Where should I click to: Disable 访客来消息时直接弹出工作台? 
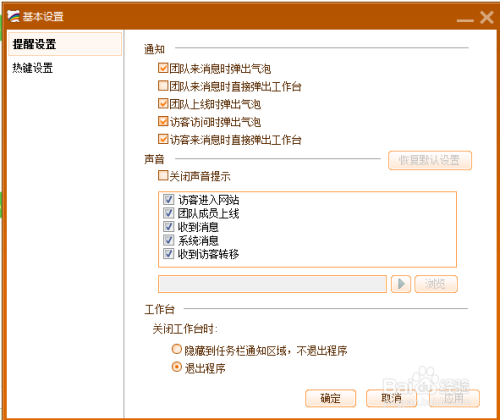coord(163,139)
